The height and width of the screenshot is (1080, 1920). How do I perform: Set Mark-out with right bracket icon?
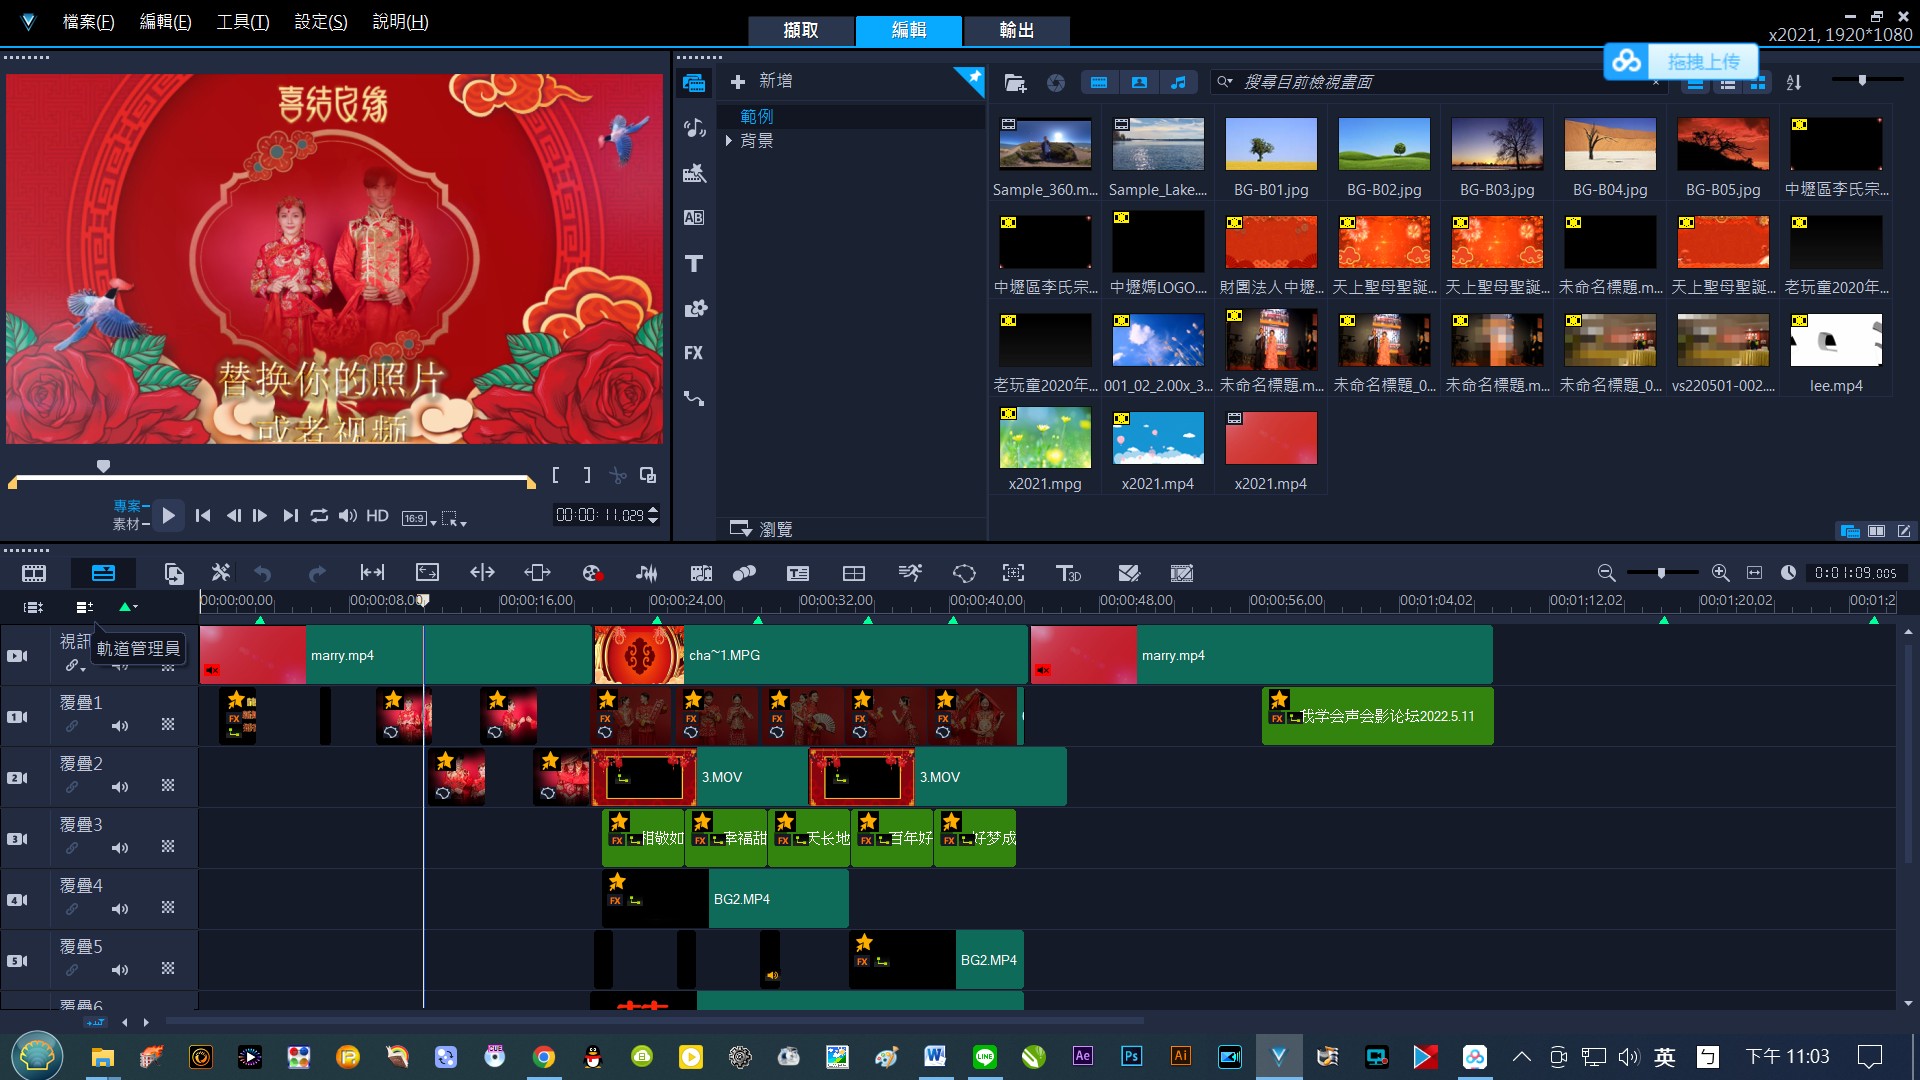[587, 476]
